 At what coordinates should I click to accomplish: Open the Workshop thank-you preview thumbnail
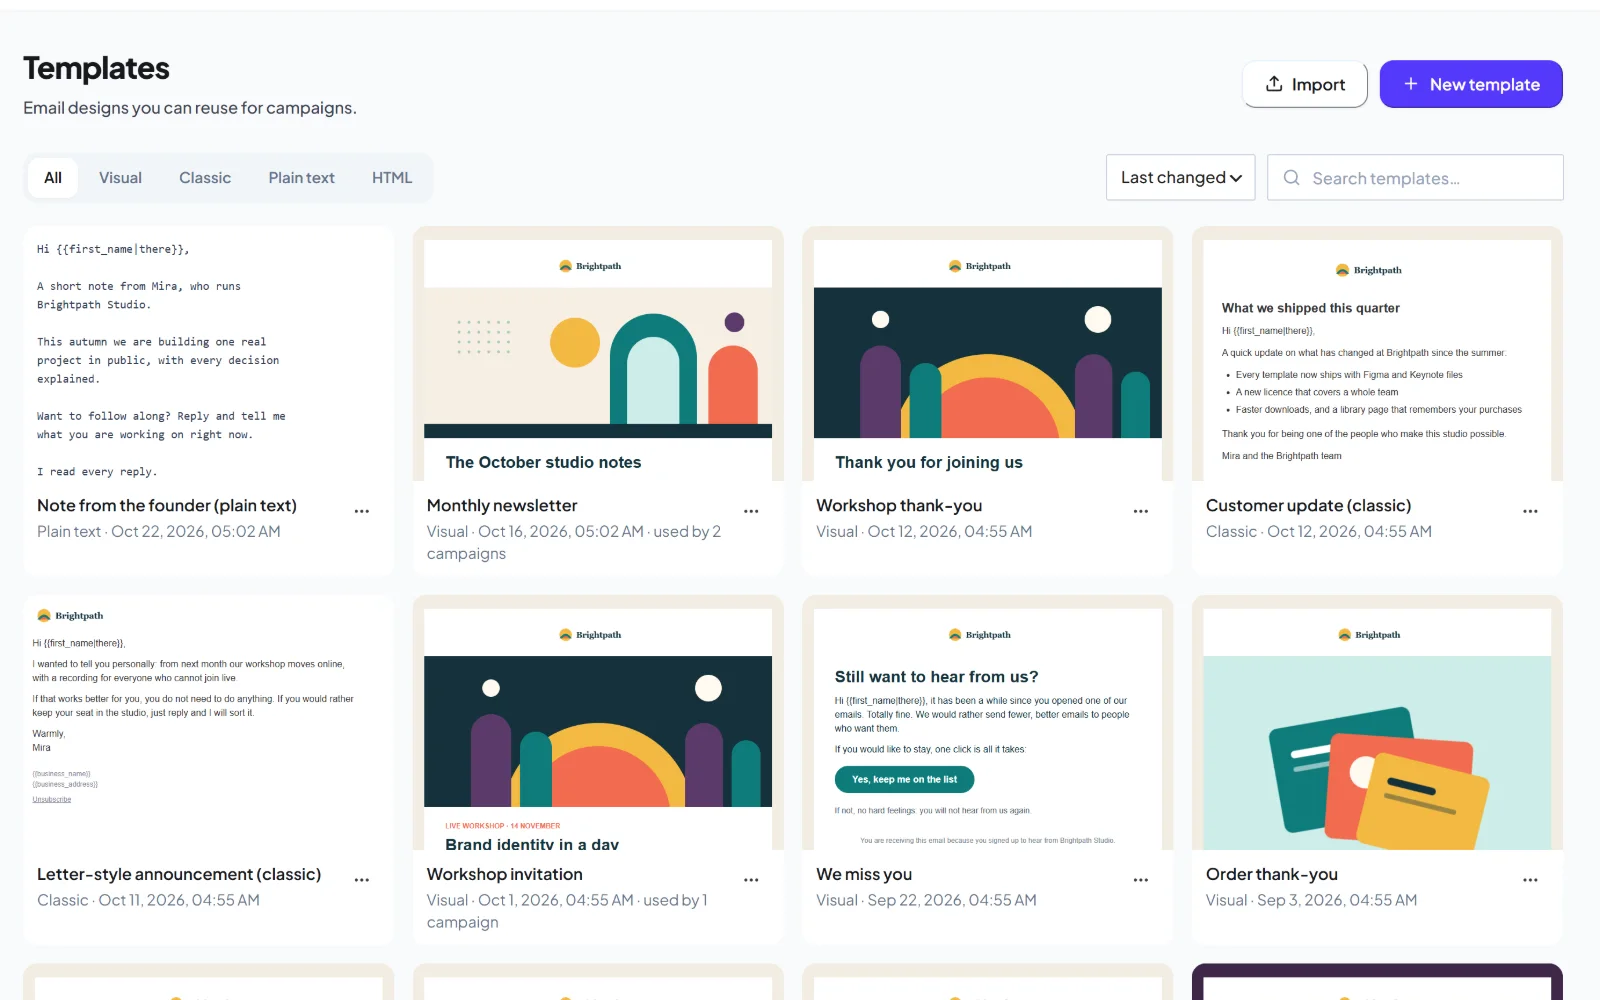pyautogui.click(x=988, y=354)
